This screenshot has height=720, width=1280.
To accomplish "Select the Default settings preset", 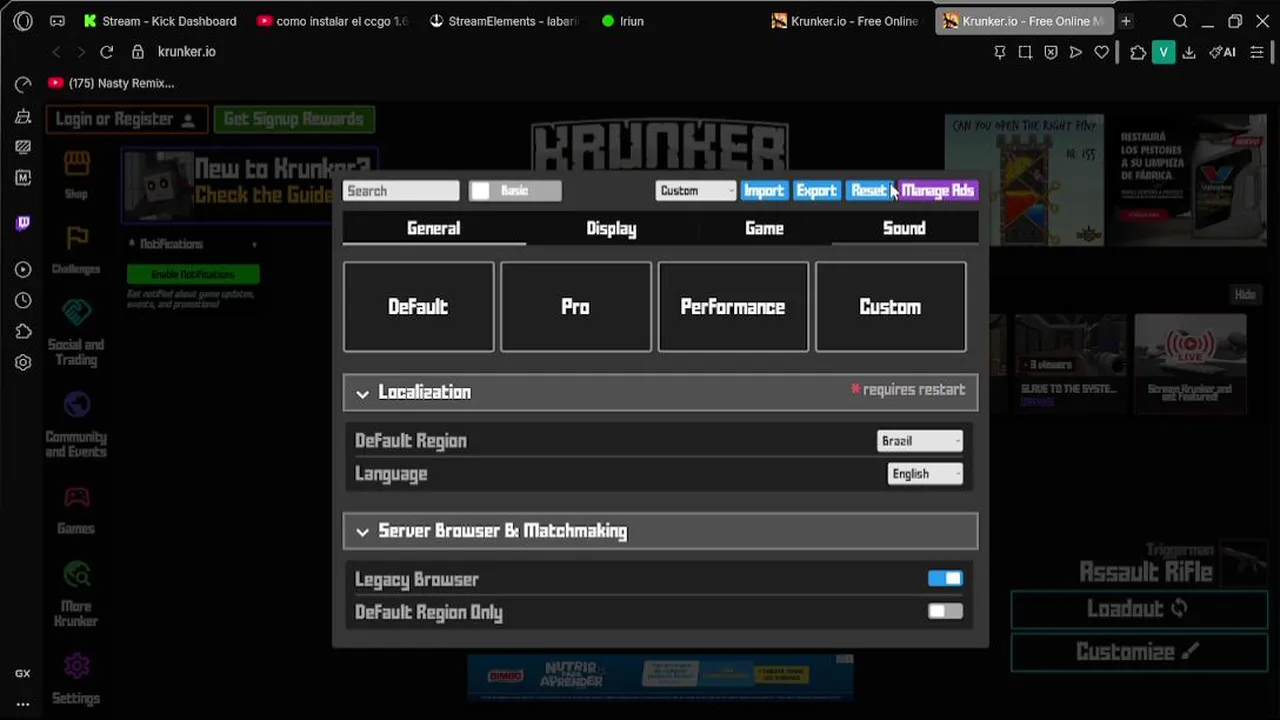I will point(418,307).
